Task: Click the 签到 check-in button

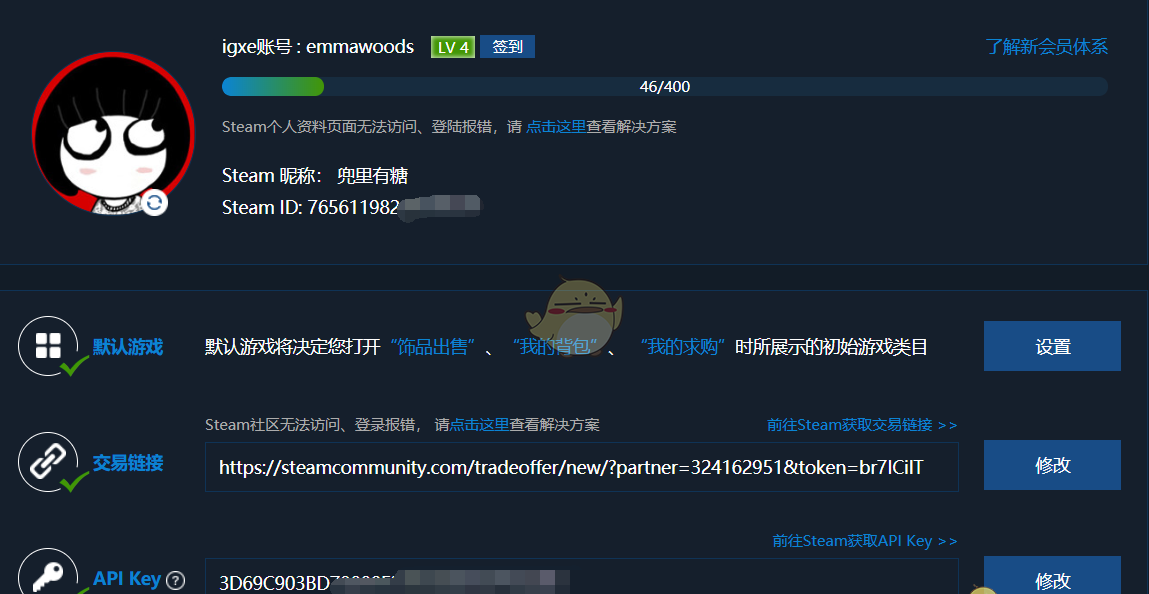Action: click(507, 47)
